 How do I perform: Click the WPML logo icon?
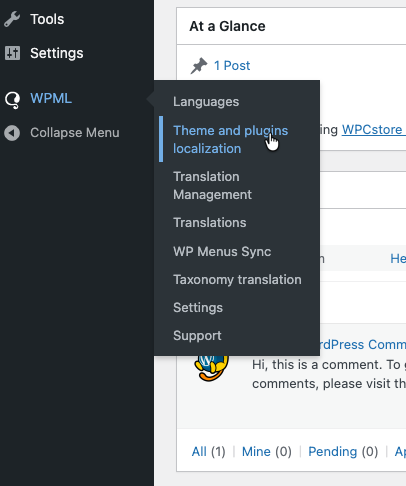pos(13,100)
